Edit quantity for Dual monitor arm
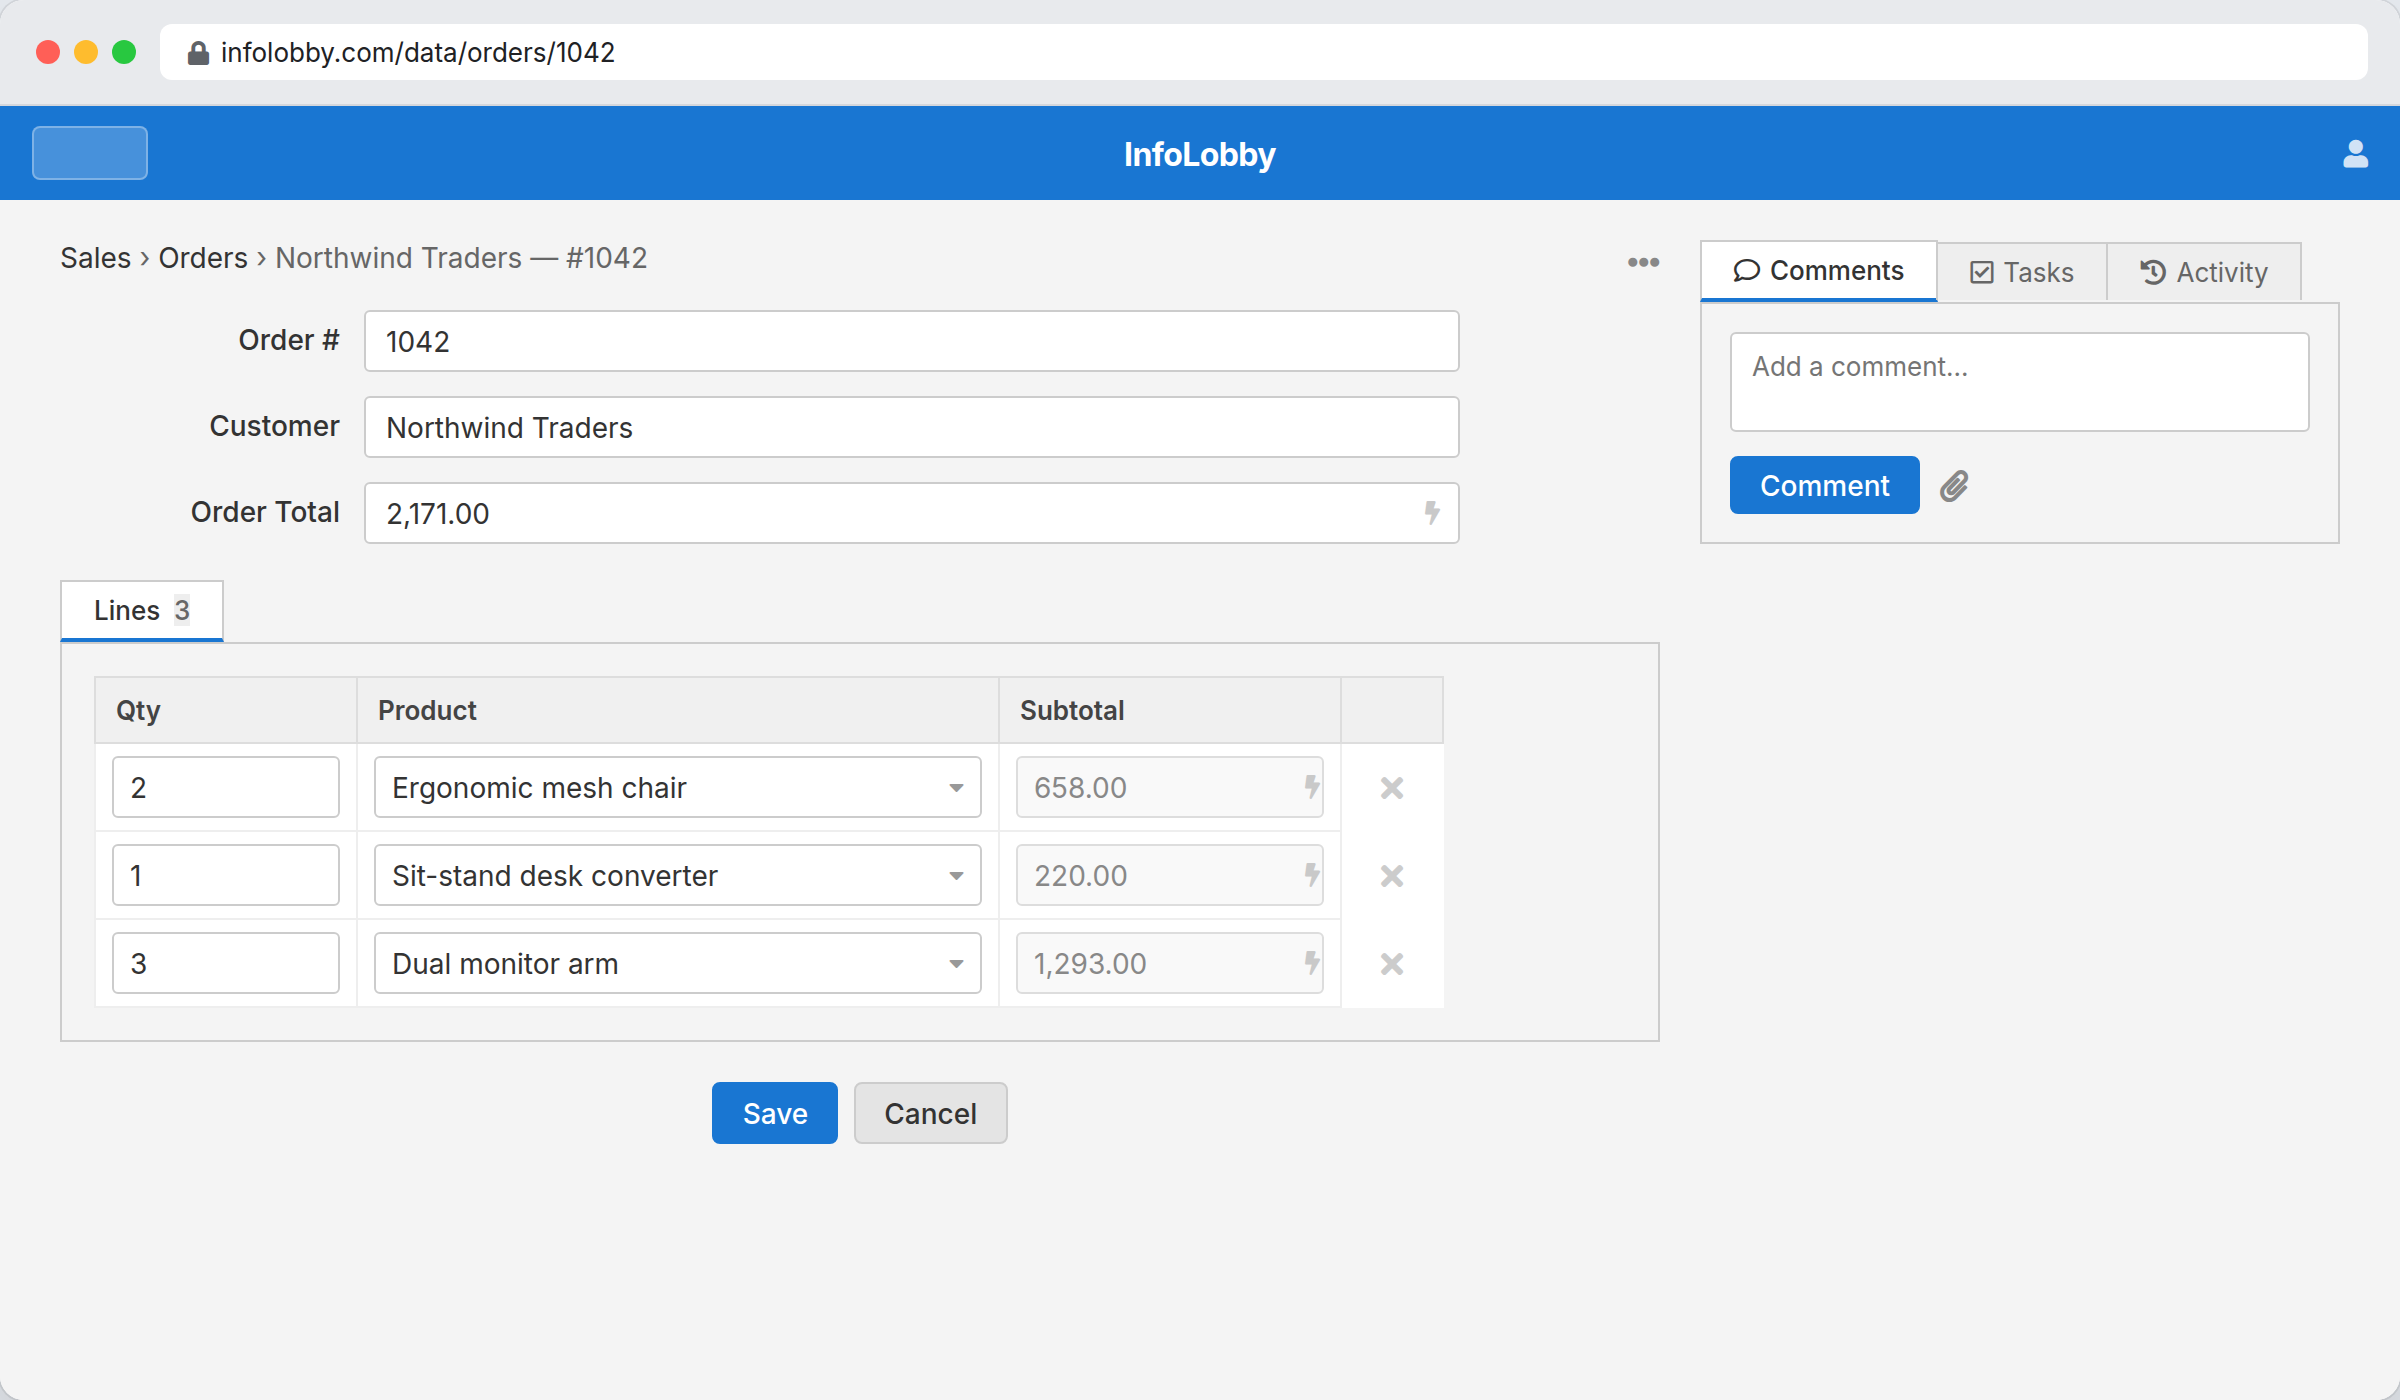 [226, 963]
